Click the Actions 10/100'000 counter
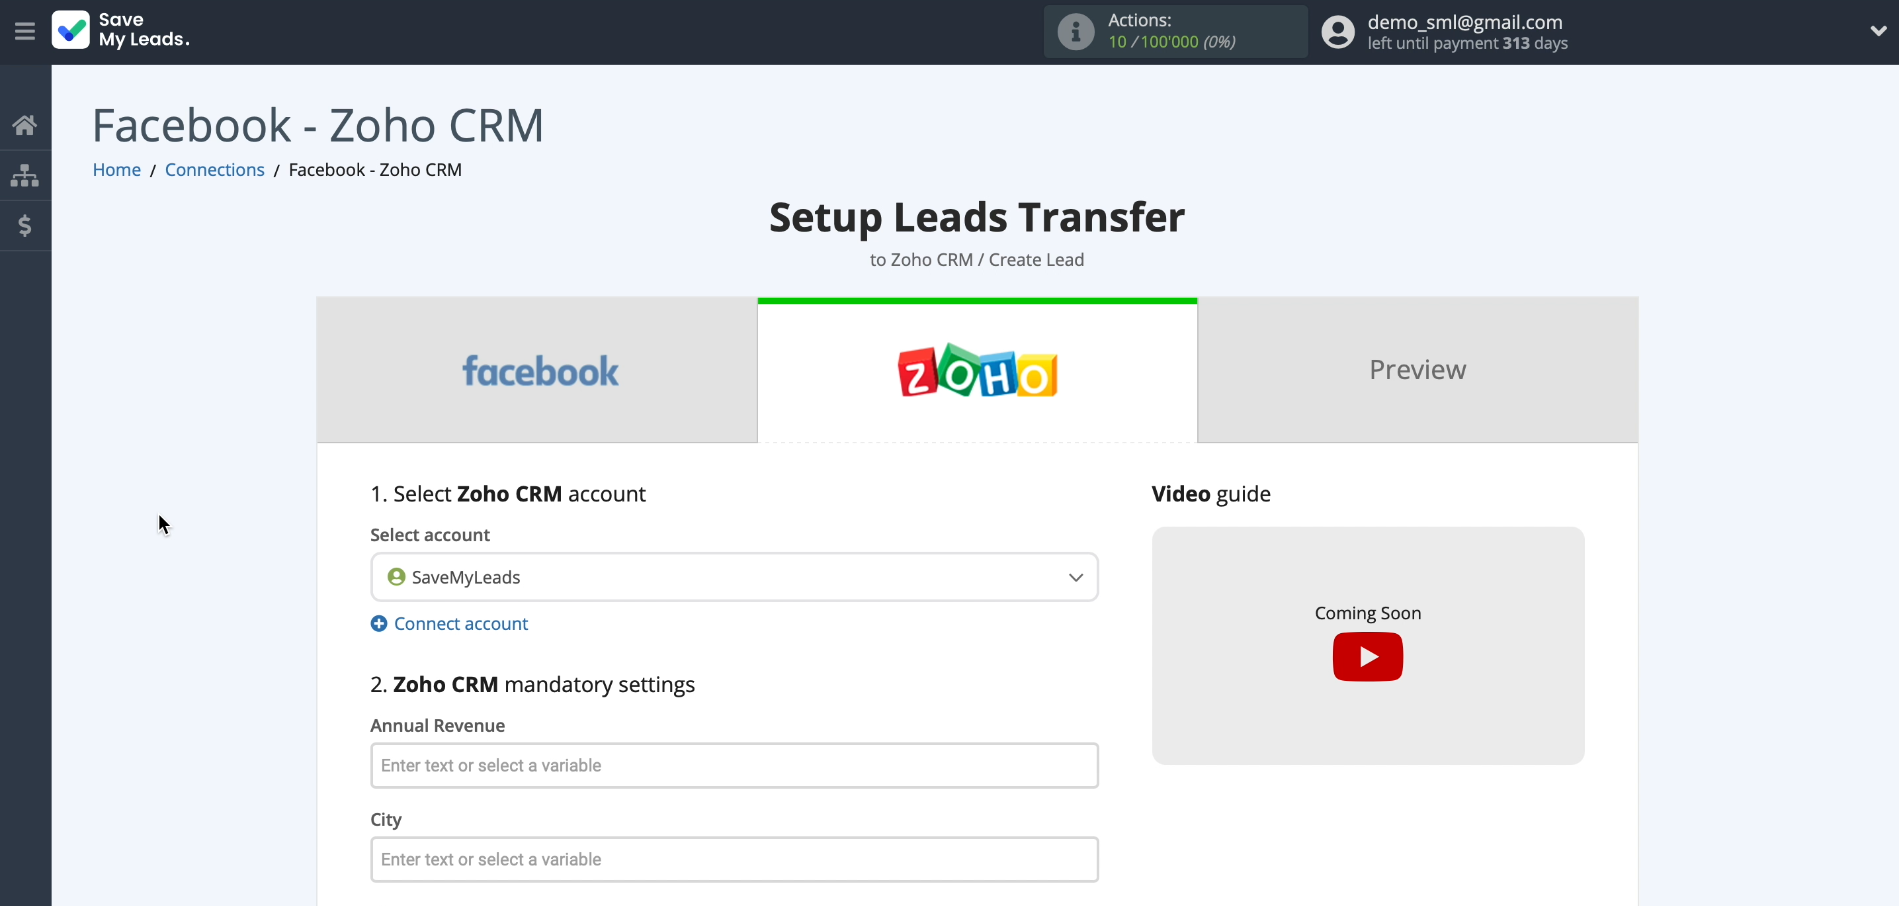Image resolution: width=1899 pixels, height=906 pixels. [1172, 42]
